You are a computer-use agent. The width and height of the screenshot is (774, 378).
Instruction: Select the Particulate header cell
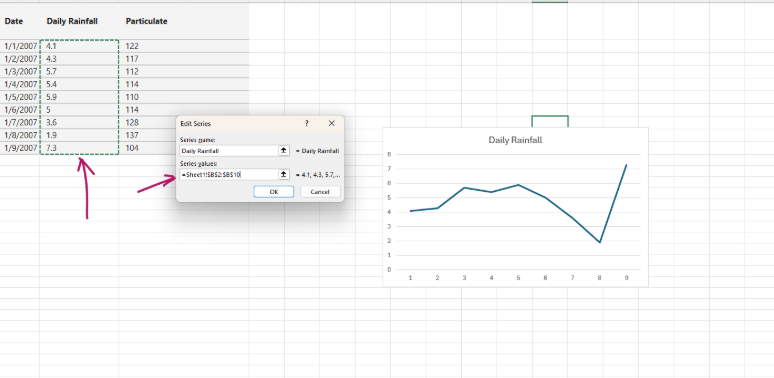(184, 21)
